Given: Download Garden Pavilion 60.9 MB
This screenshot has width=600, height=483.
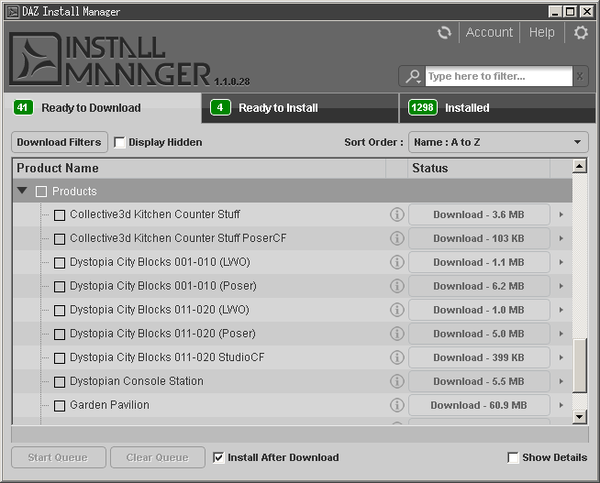Looking at the screenshot, I should [x=479, y=405].
